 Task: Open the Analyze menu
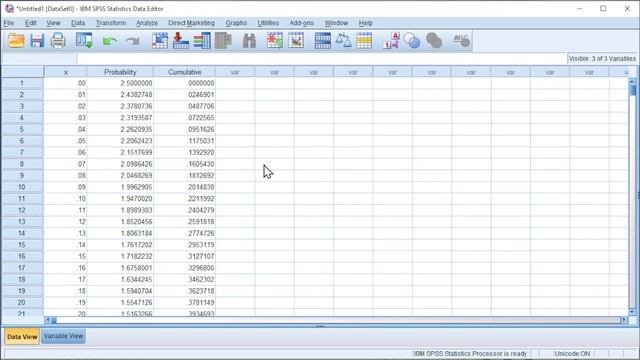[x=147, y=23]
